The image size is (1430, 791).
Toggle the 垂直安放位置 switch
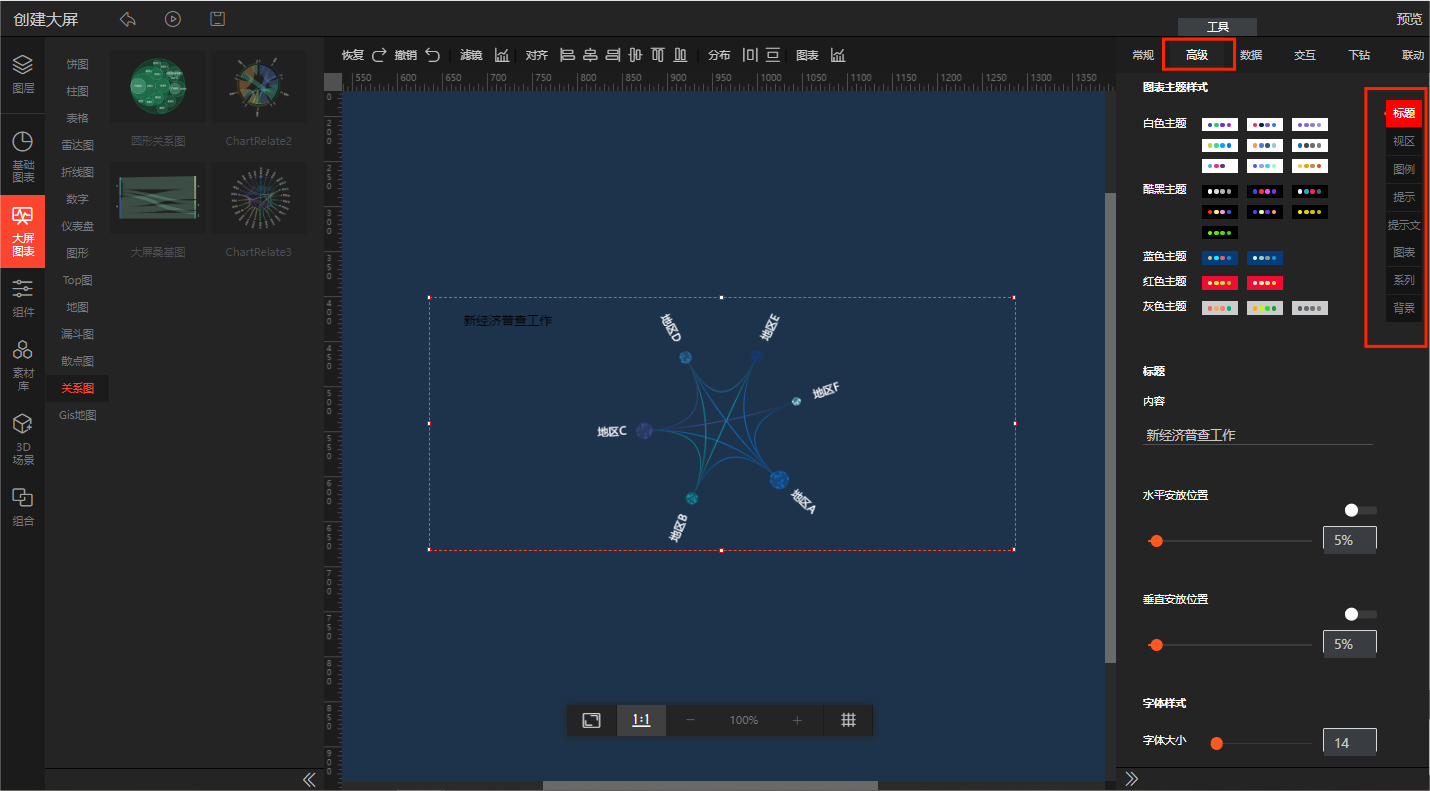pos(1360,614)
